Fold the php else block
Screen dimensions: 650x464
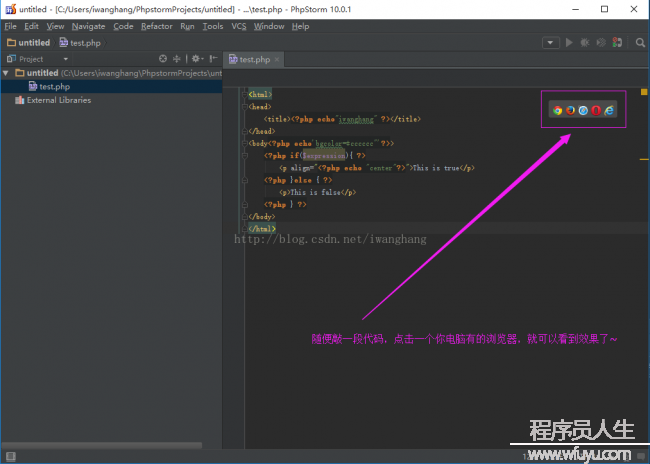[x=245, y=180]
